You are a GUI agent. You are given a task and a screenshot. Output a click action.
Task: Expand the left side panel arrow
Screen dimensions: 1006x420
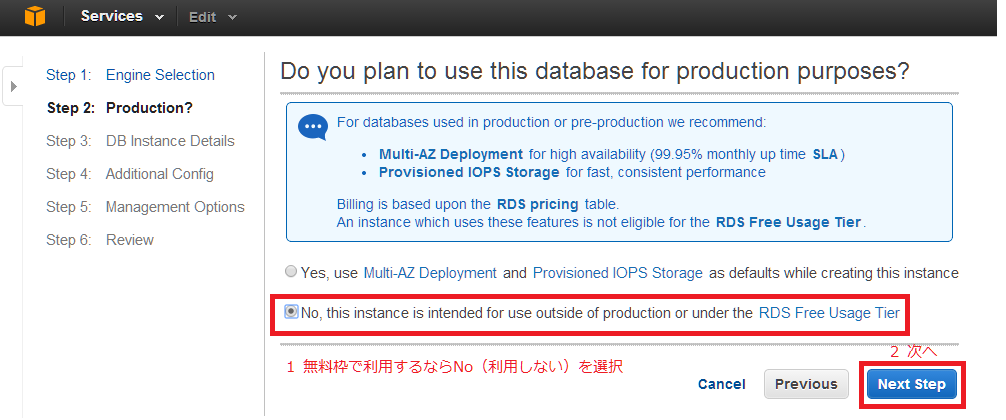(x=13, y=87)
